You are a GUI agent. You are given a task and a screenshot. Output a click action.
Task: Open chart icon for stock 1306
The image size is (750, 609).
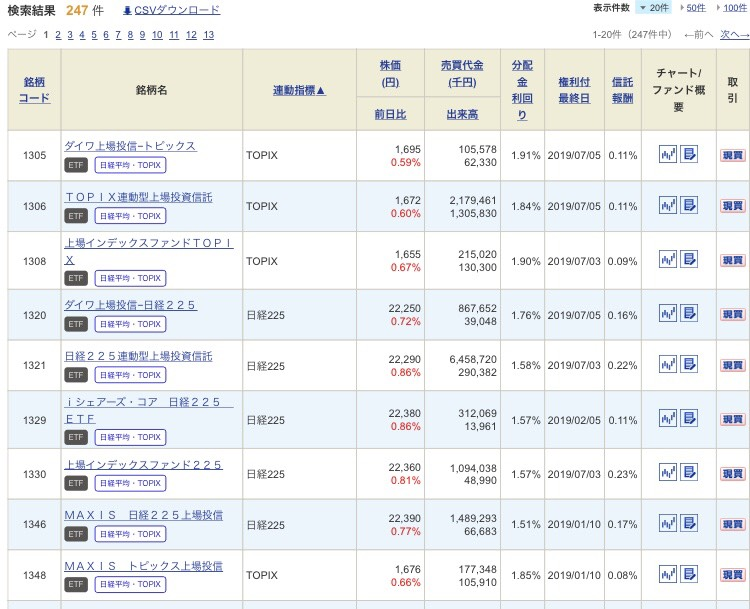[x=668, y=206]
